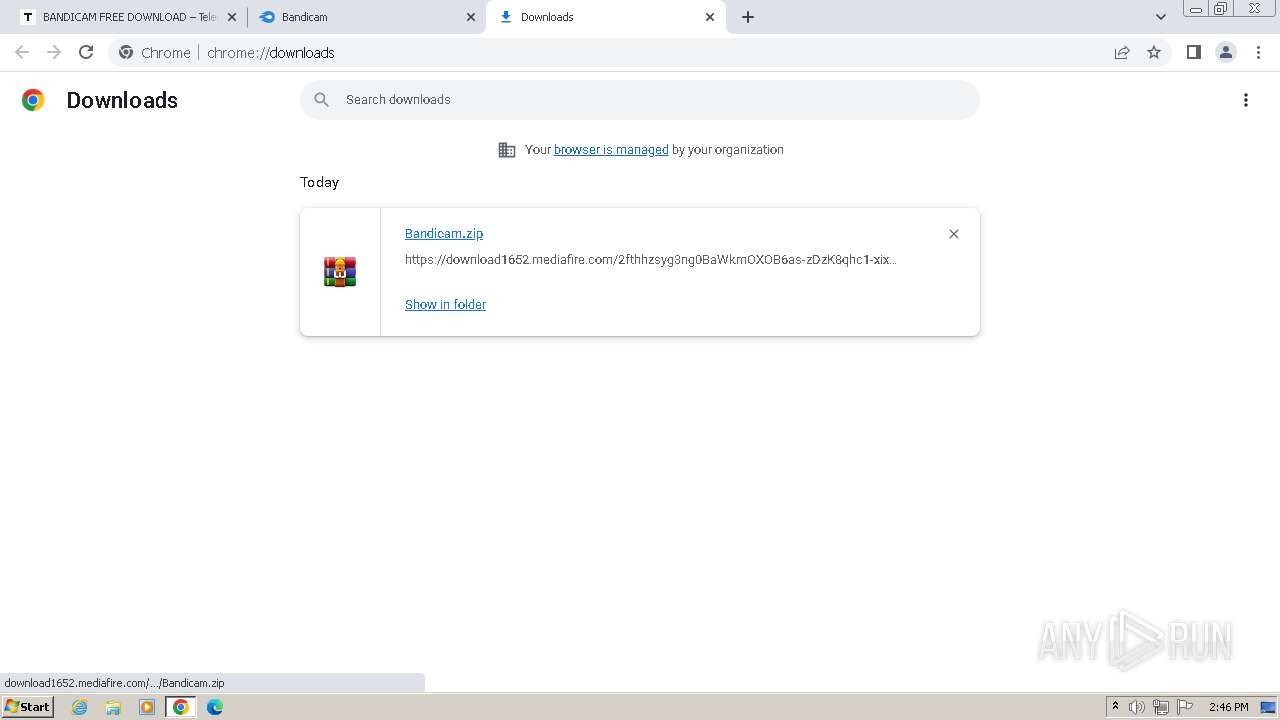Open the Windows Start menu
Screen dimensions: 1280x720
[x=27, y=707]
